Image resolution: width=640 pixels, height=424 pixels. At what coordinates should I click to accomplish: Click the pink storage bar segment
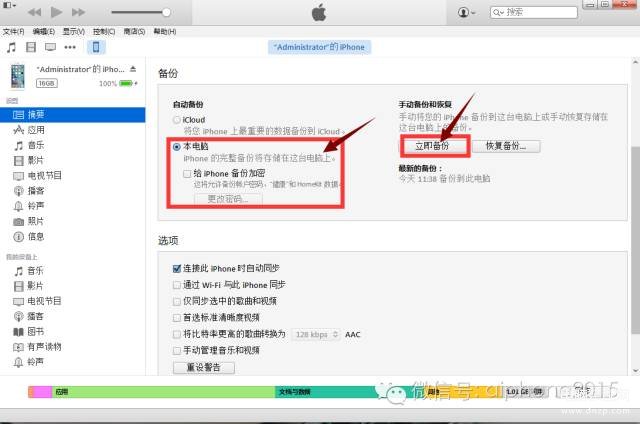[42, 392]
